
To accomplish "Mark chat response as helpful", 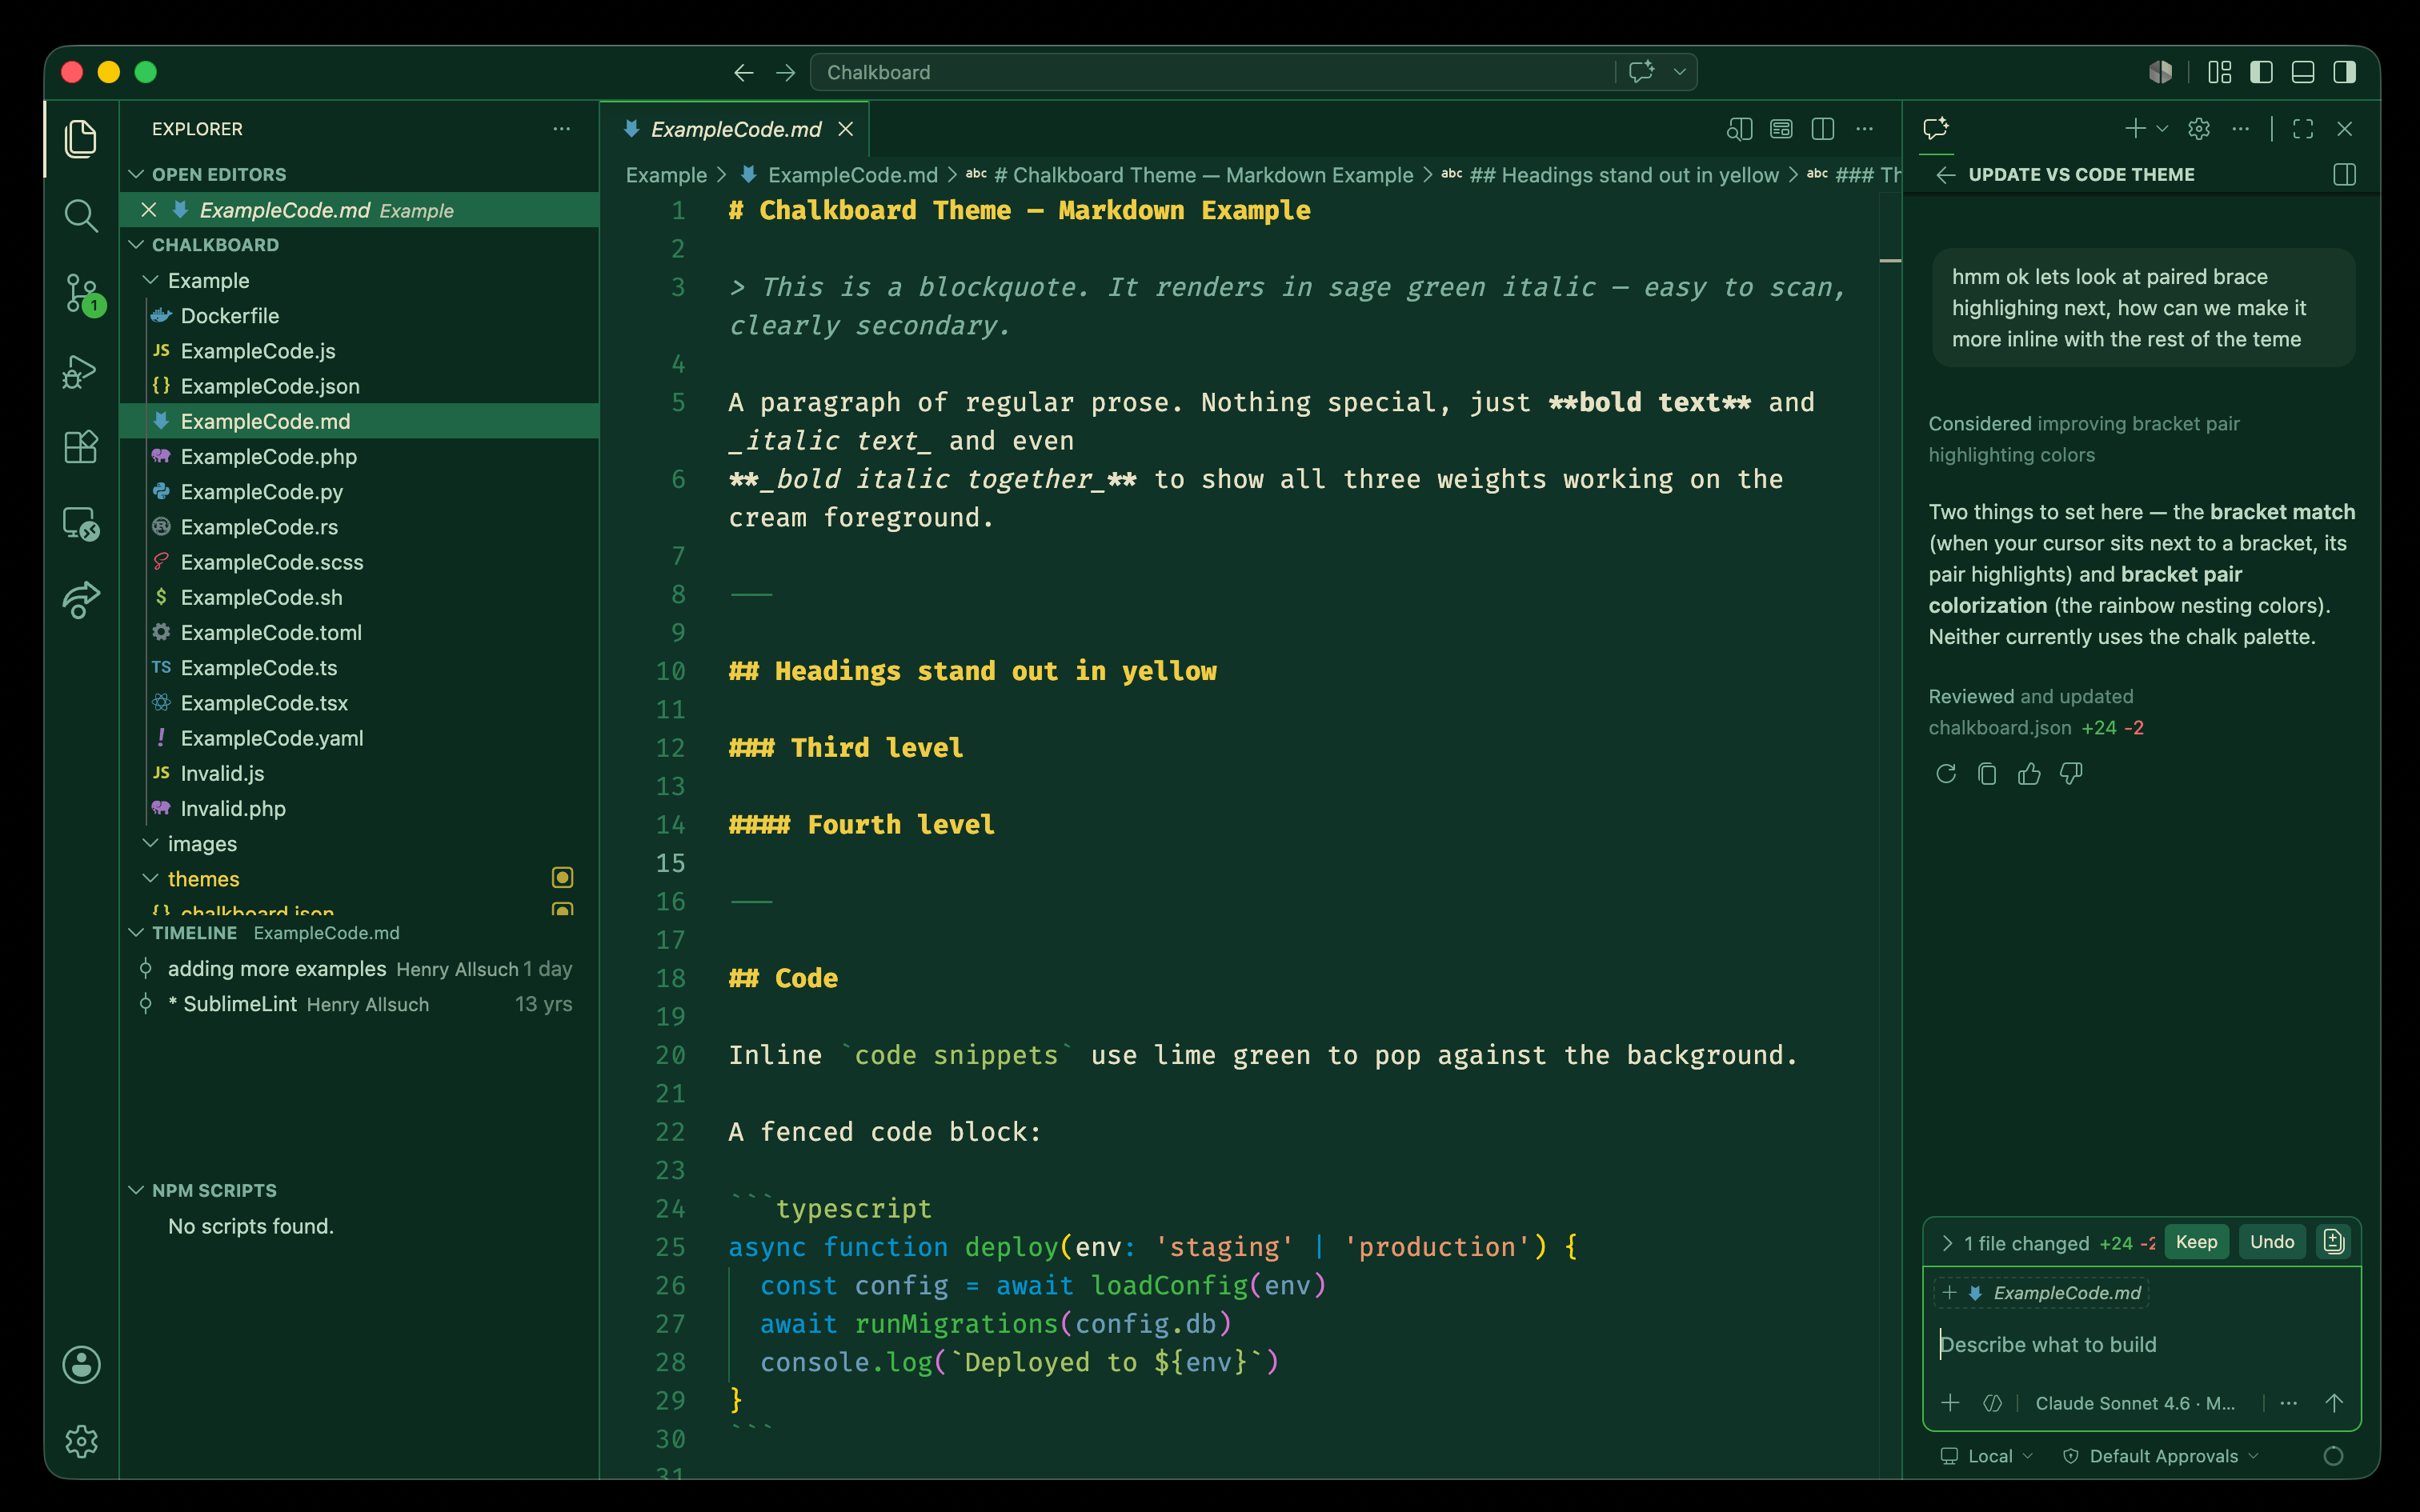I will click(x=2029, y=773).
